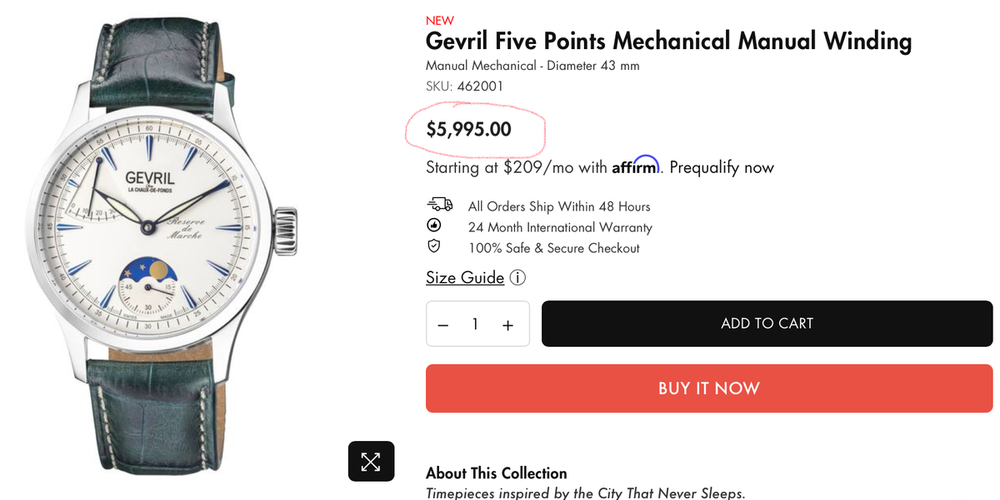Open the Size Guide link
Viewport: 1000px width, 500px height.
point(465,278)
